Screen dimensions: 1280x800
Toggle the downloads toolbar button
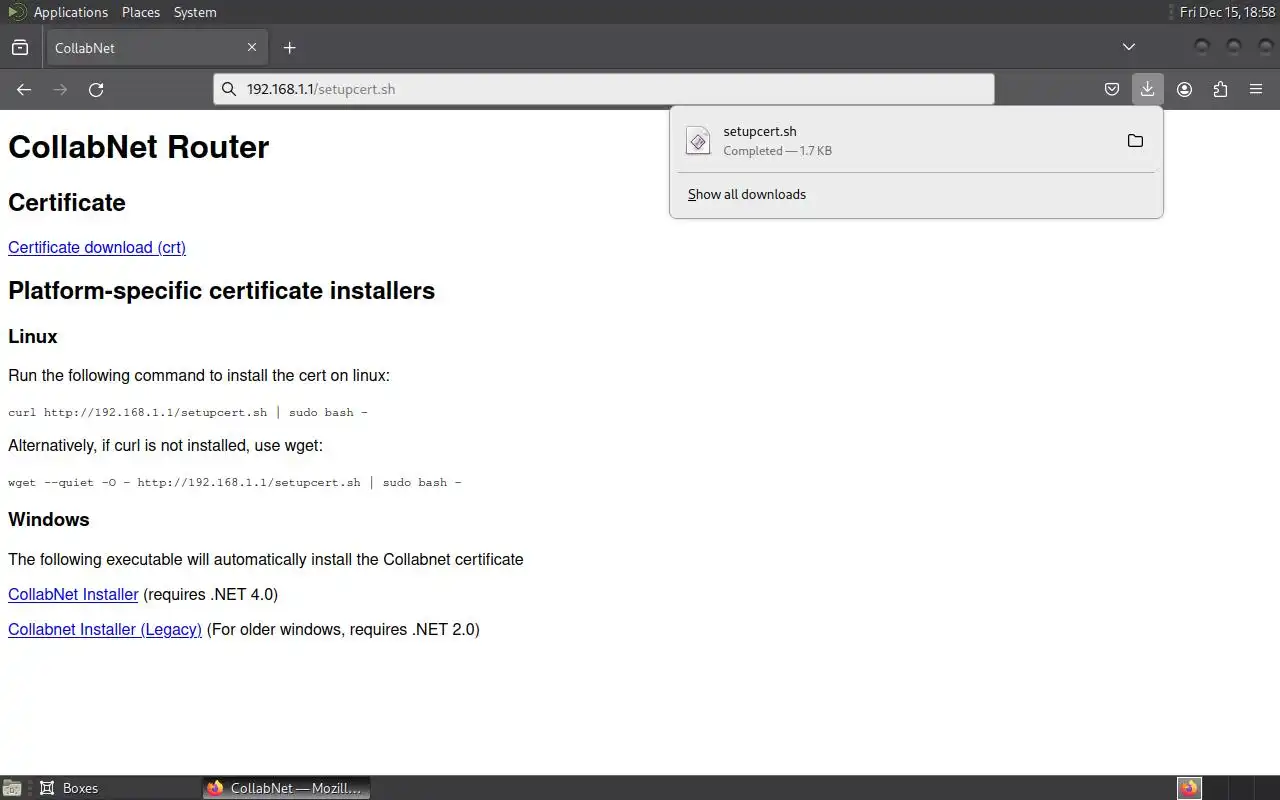[x=1147, y=89]
